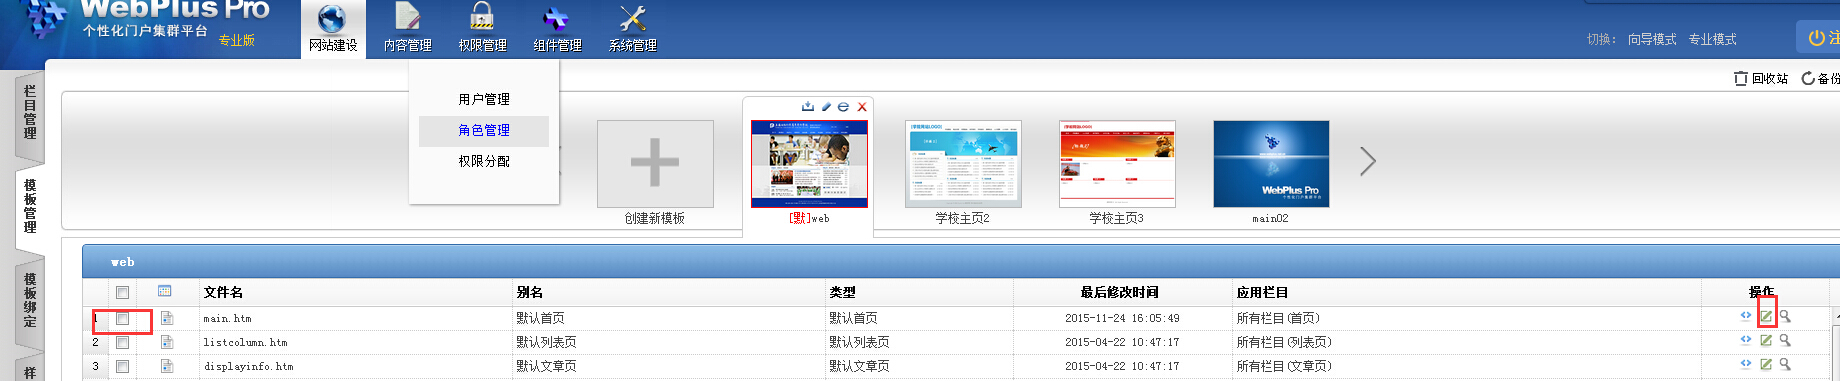Select the 学校主页3 template thumbnail
Viewport: 1840px width, 381px height.
(x=1117, y=164)
